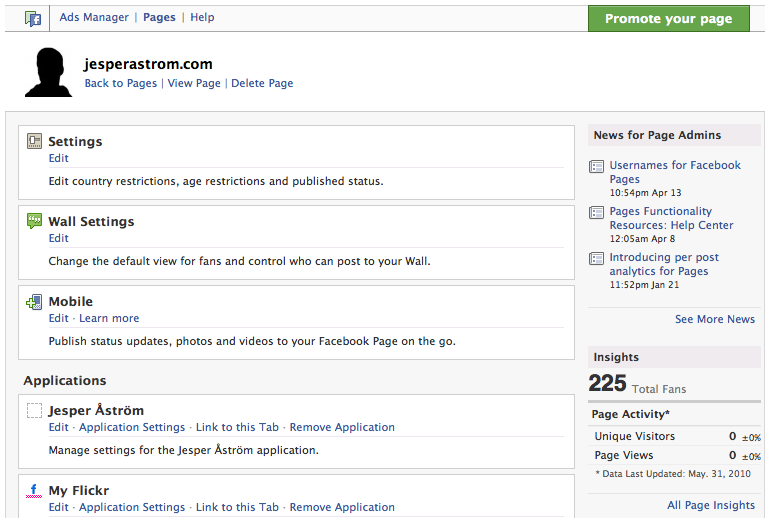Click the Manage settings for Jesper Åström description
The image size is (775, 518).
point(183,450)
